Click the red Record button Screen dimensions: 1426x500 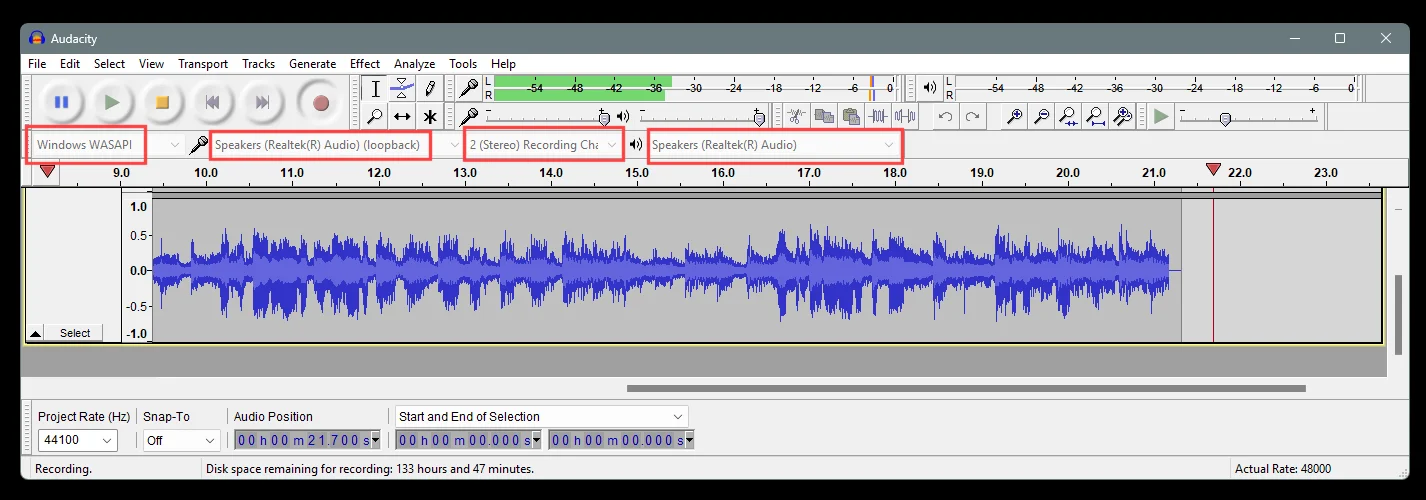320,102
